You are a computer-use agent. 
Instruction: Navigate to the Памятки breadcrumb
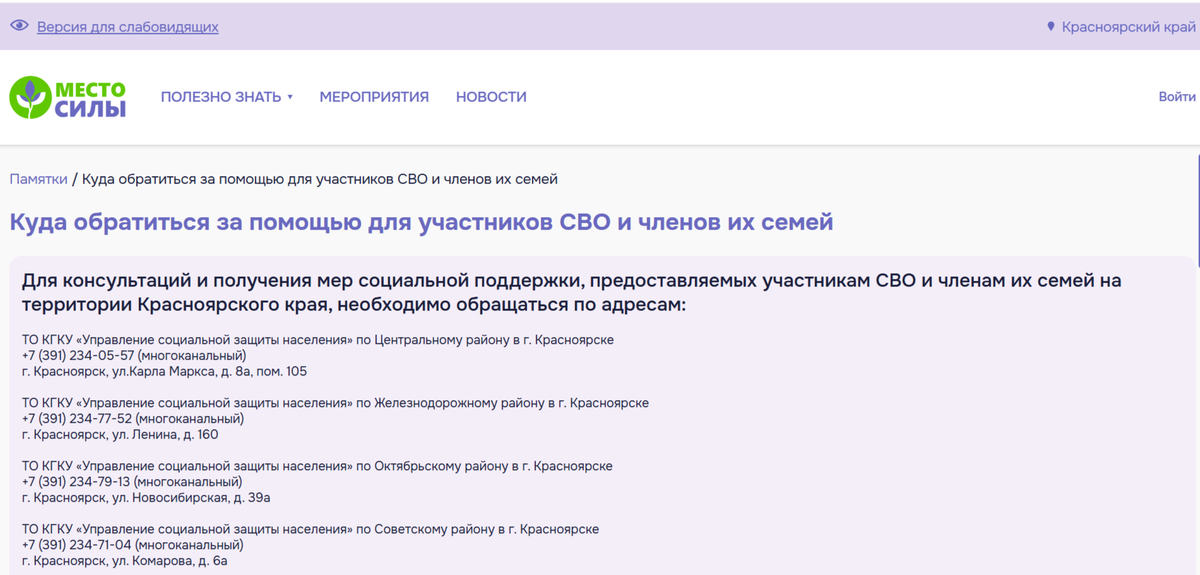(x=38, y=179)
